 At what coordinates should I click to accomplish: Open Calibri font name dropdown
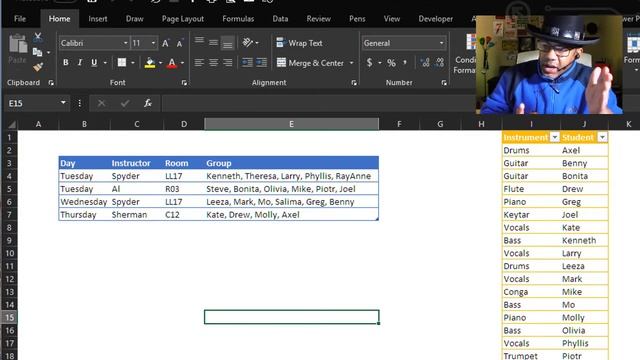(125, 43)
